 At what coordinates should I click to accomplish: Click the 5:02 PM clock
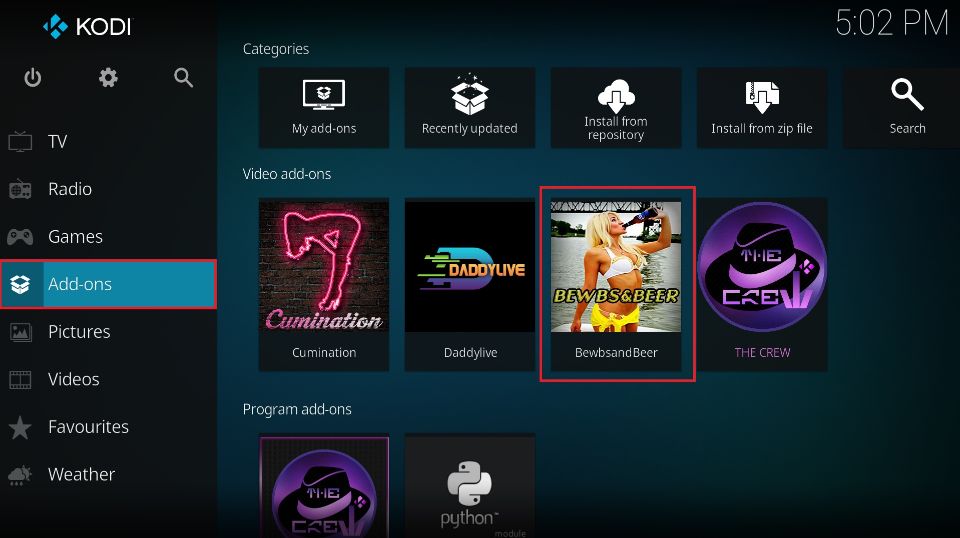coord(891,24)
